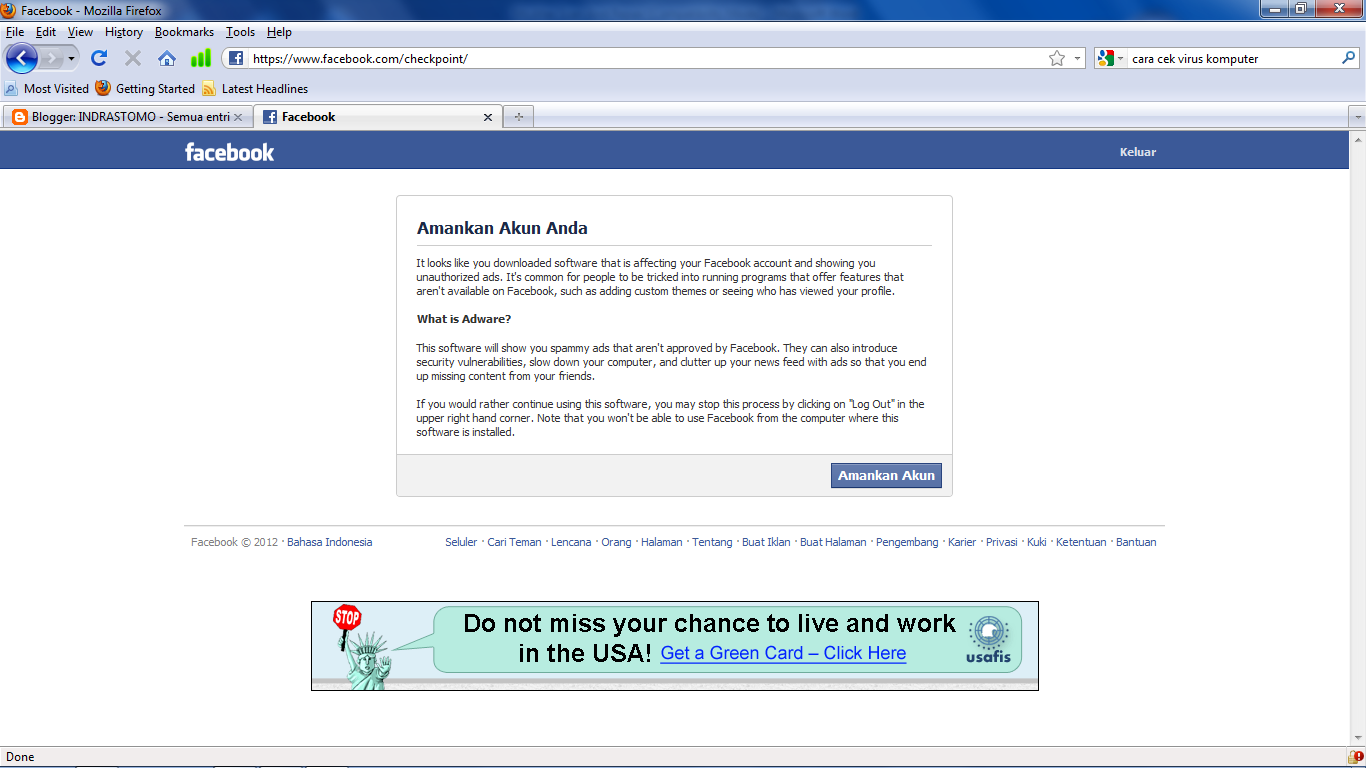Viewport: 1366px width, 768px height.
Task: Click the 'Amankan Akun Anda' heading
Action: [x=502, y=228]
